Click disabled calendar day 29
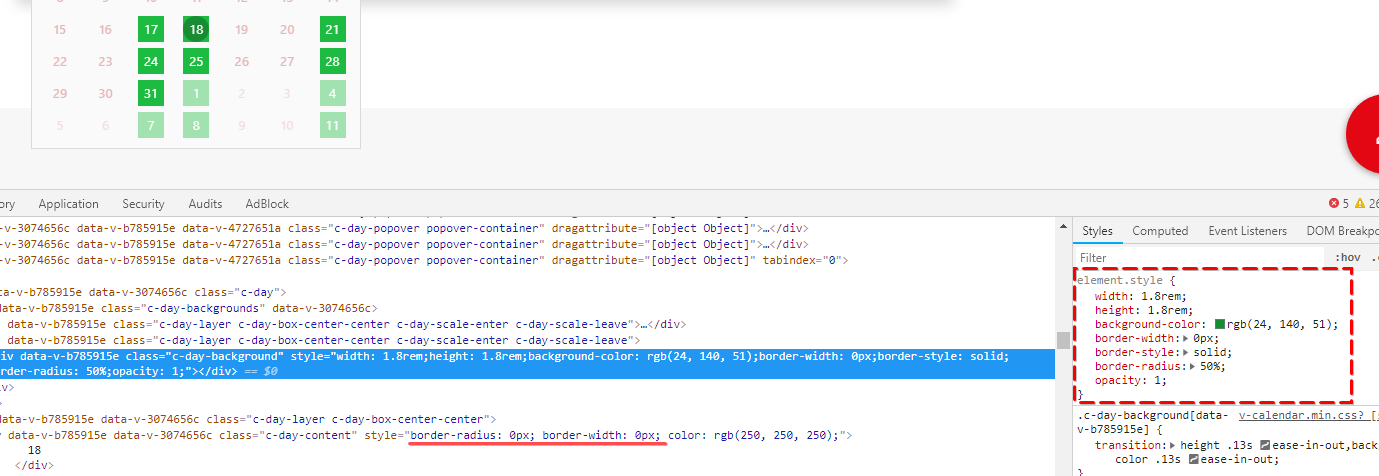Viewport: 1379px width, 476px height. (60, 94)
